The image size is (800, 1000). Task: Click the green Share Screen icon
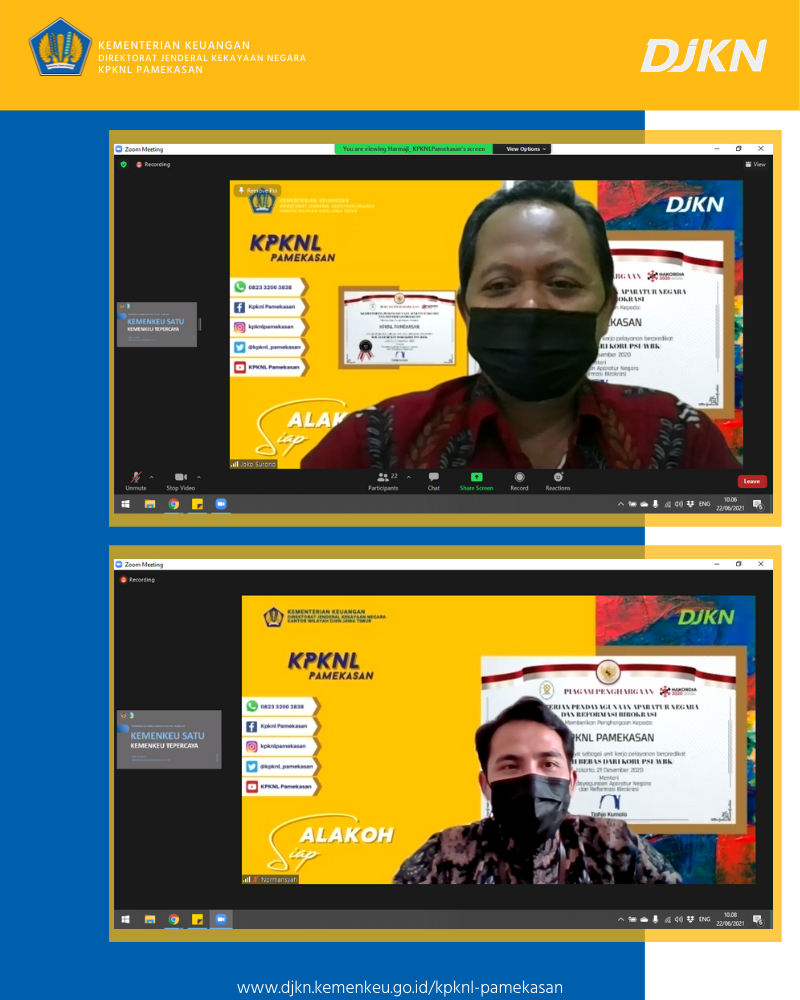476,480
